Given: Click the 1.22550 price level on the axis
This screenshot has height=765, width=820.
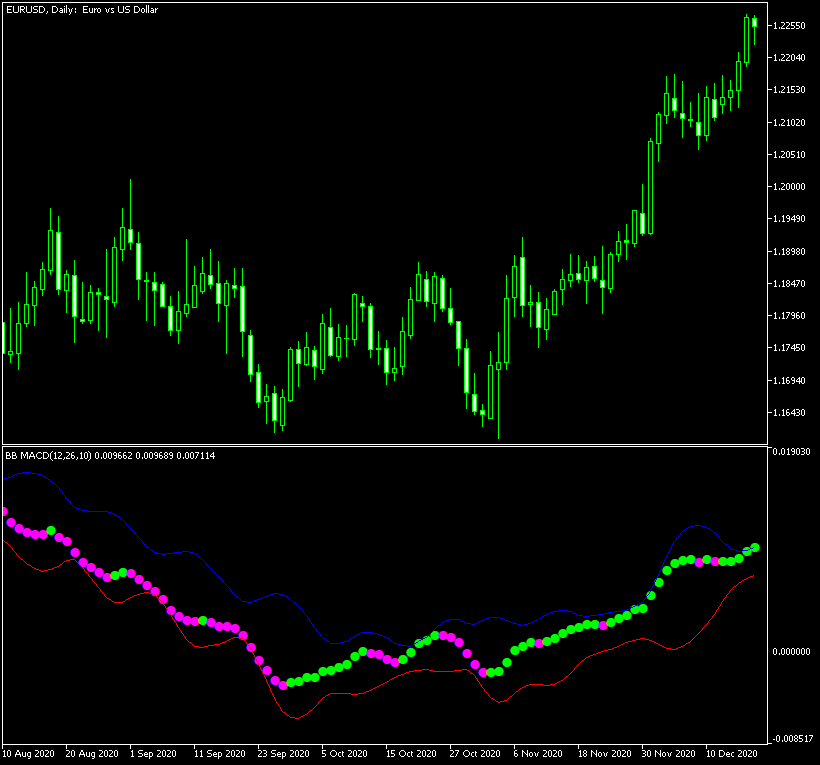Looking at the screenshot, I should [791, 25].
